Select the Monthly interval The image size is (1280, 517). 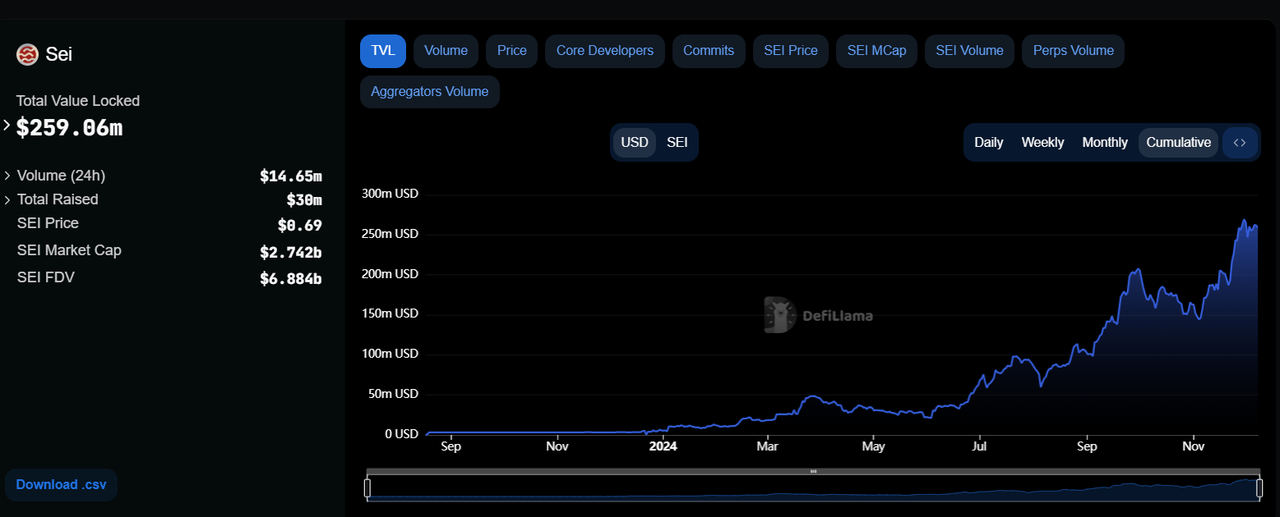pos(1105,142)
